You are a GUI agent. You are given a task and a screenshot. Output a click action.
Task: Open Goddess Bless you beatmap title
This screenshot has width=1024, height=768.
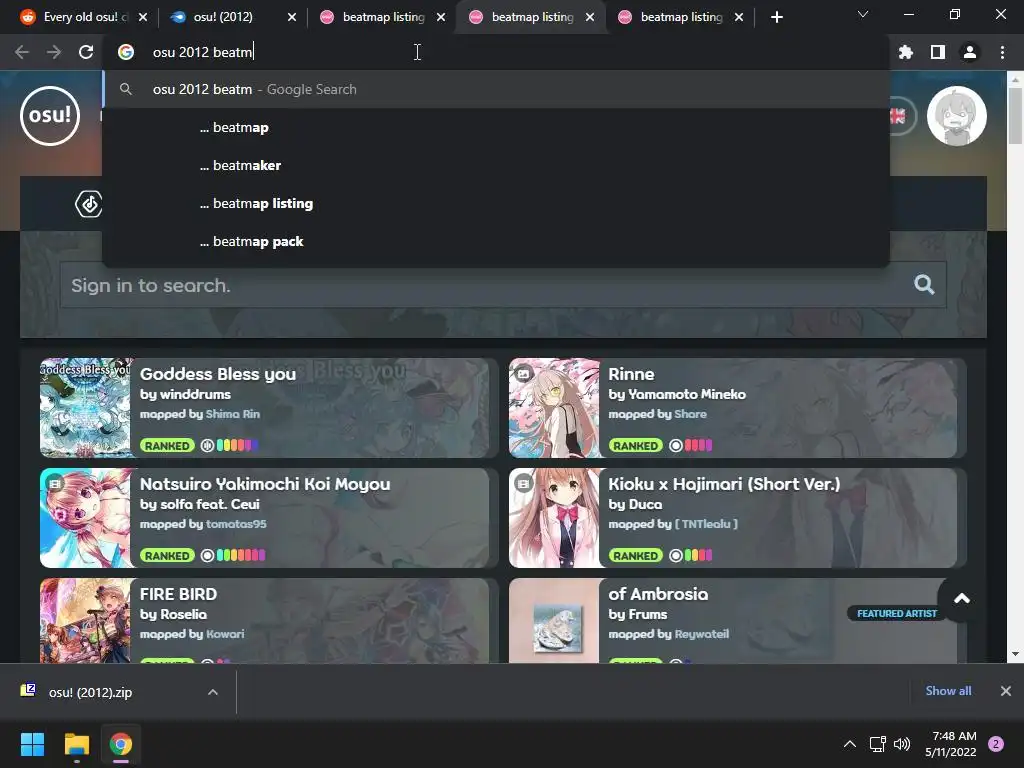(x=217, y=374)
